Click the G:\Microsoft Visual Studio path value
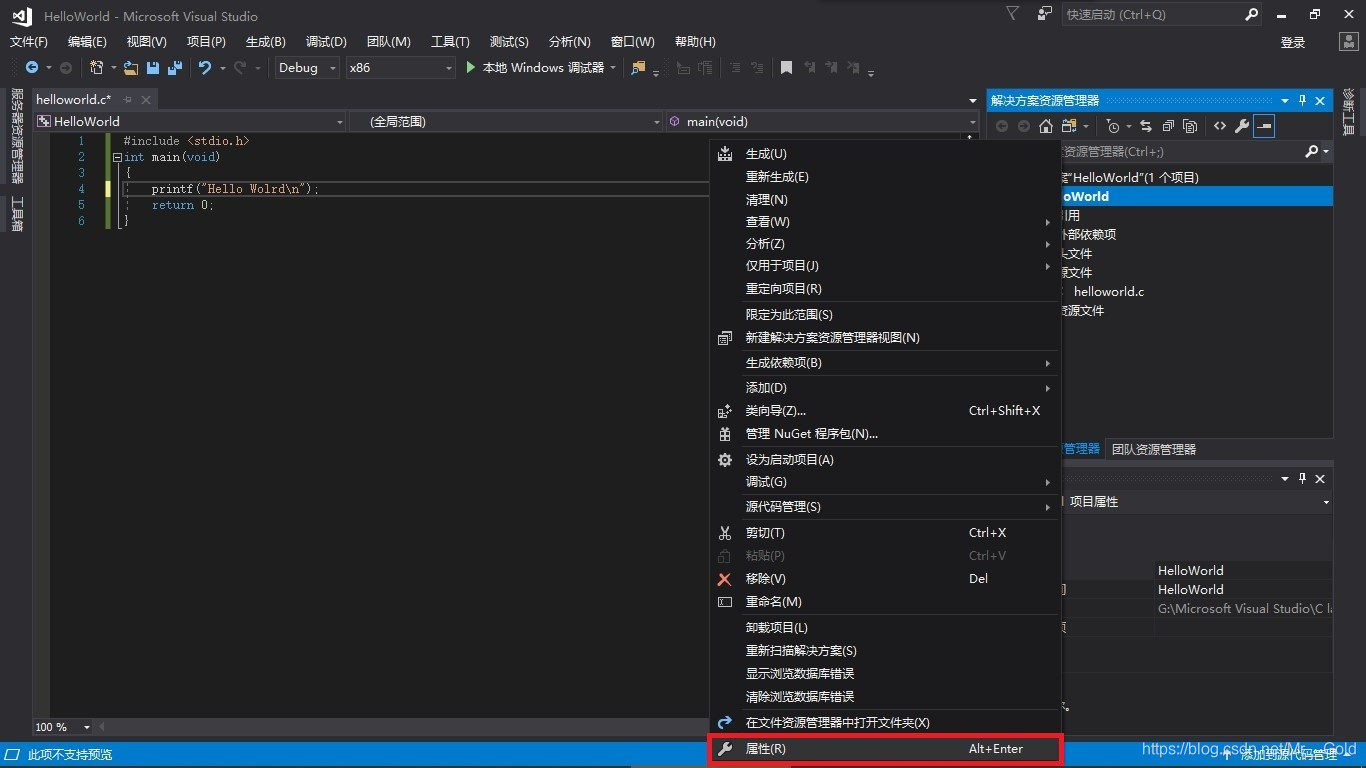The height and width of the screenshot is (768, 1366). (x=1244, y=609)
